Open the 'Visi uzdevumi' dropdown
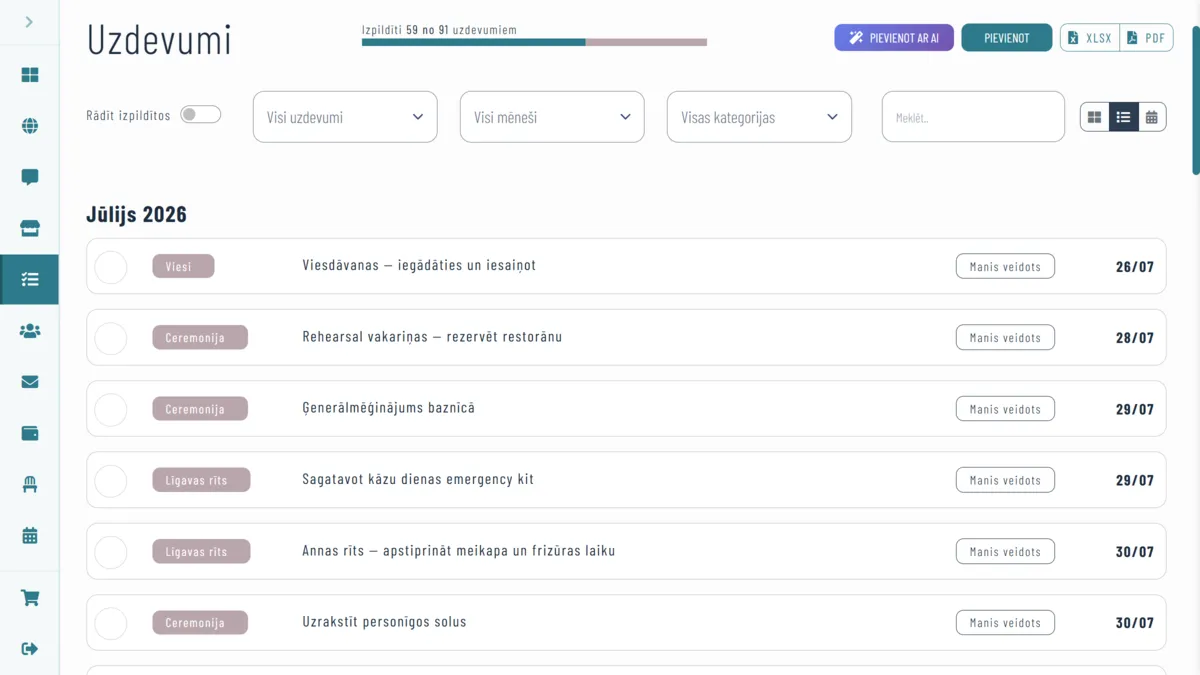 point(345,117)
